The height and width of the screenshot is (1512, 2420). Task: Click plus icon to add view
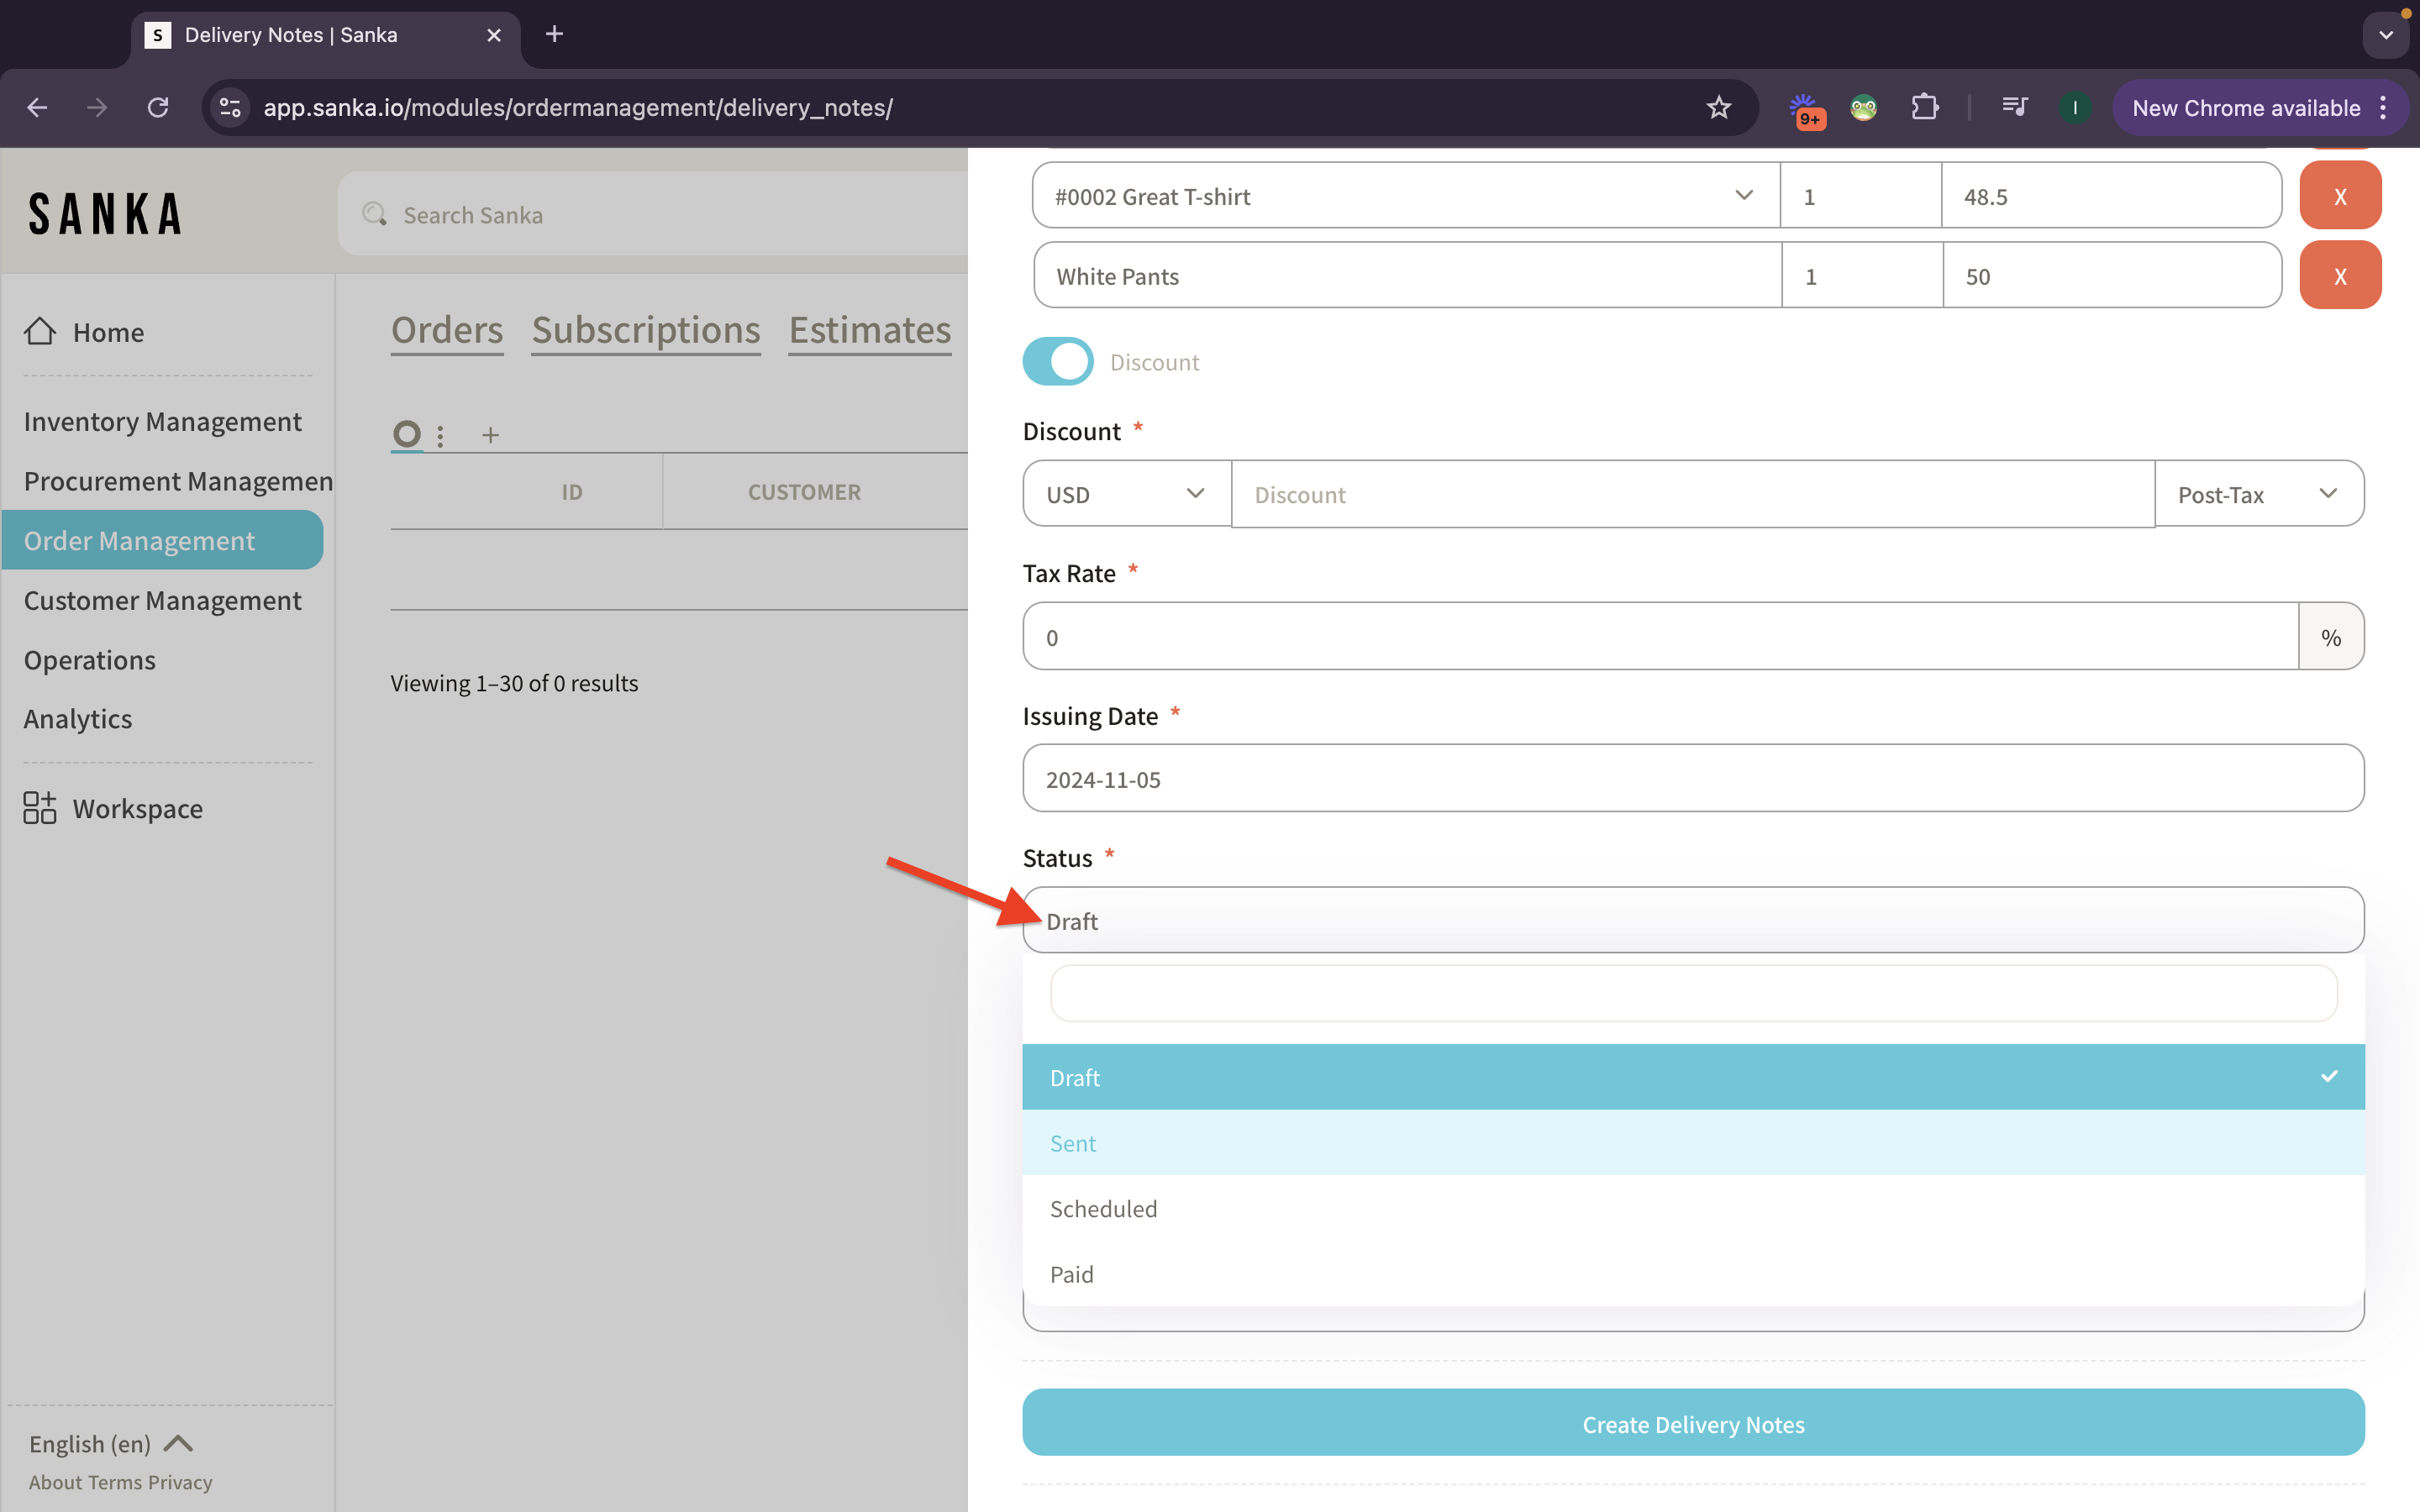tap(490, 435)
